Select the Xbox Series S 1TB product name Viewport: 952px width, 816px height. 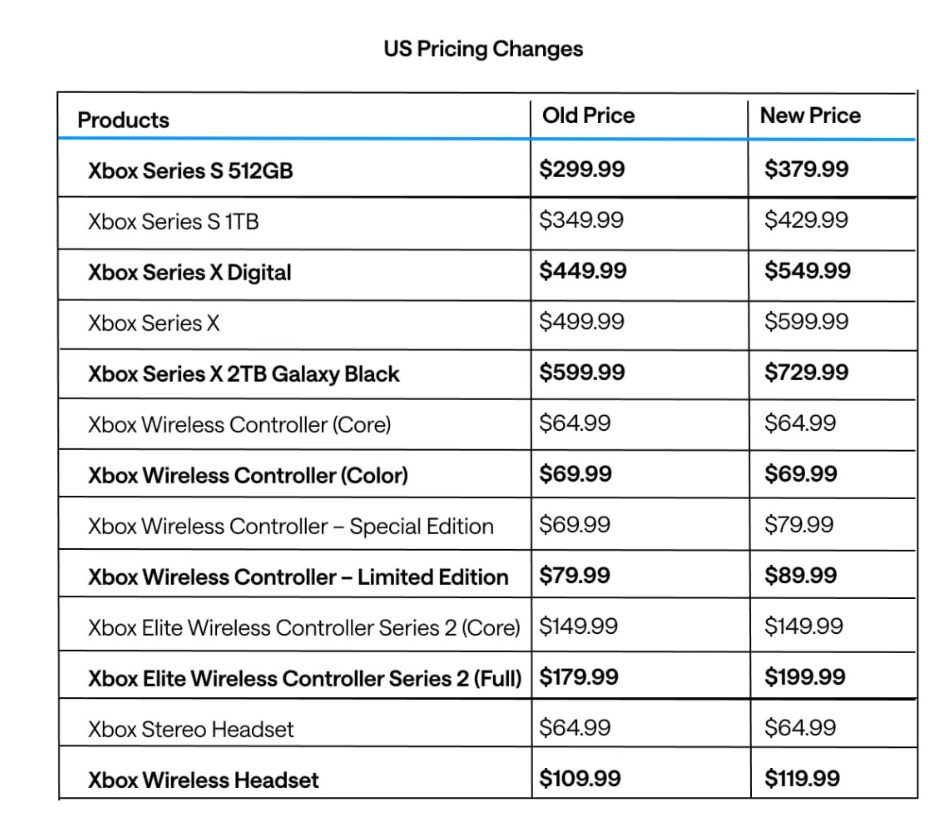173,221
